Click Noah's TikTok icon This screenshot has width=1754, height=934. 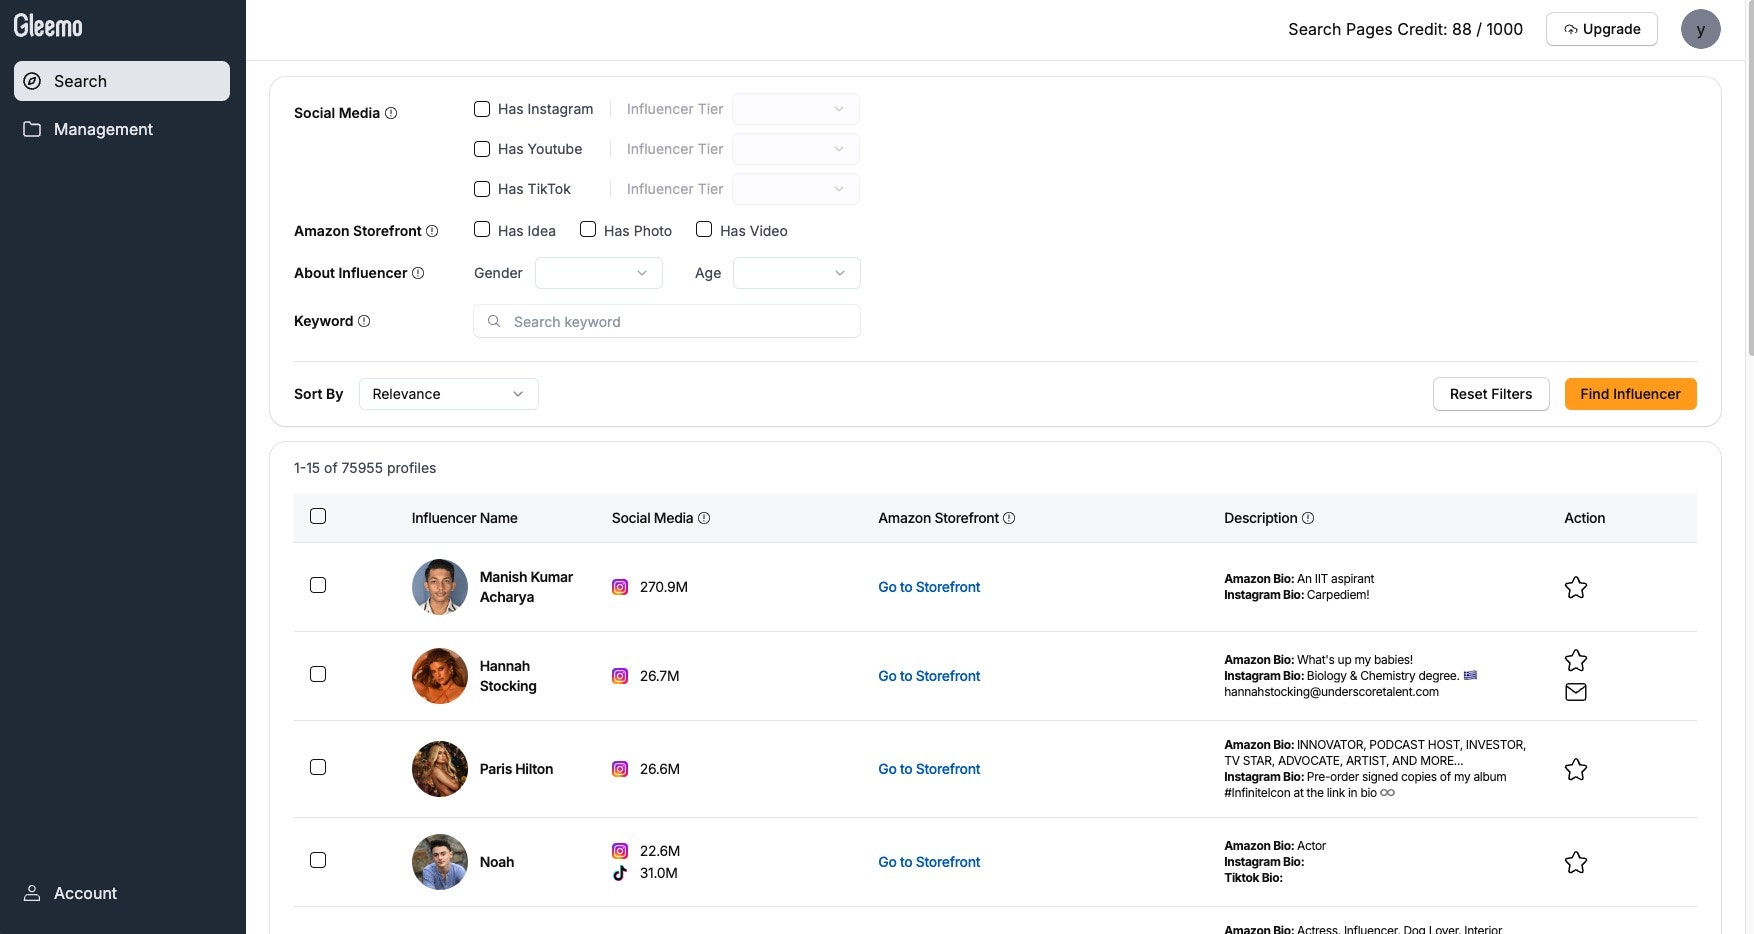[x=620, y=873]
